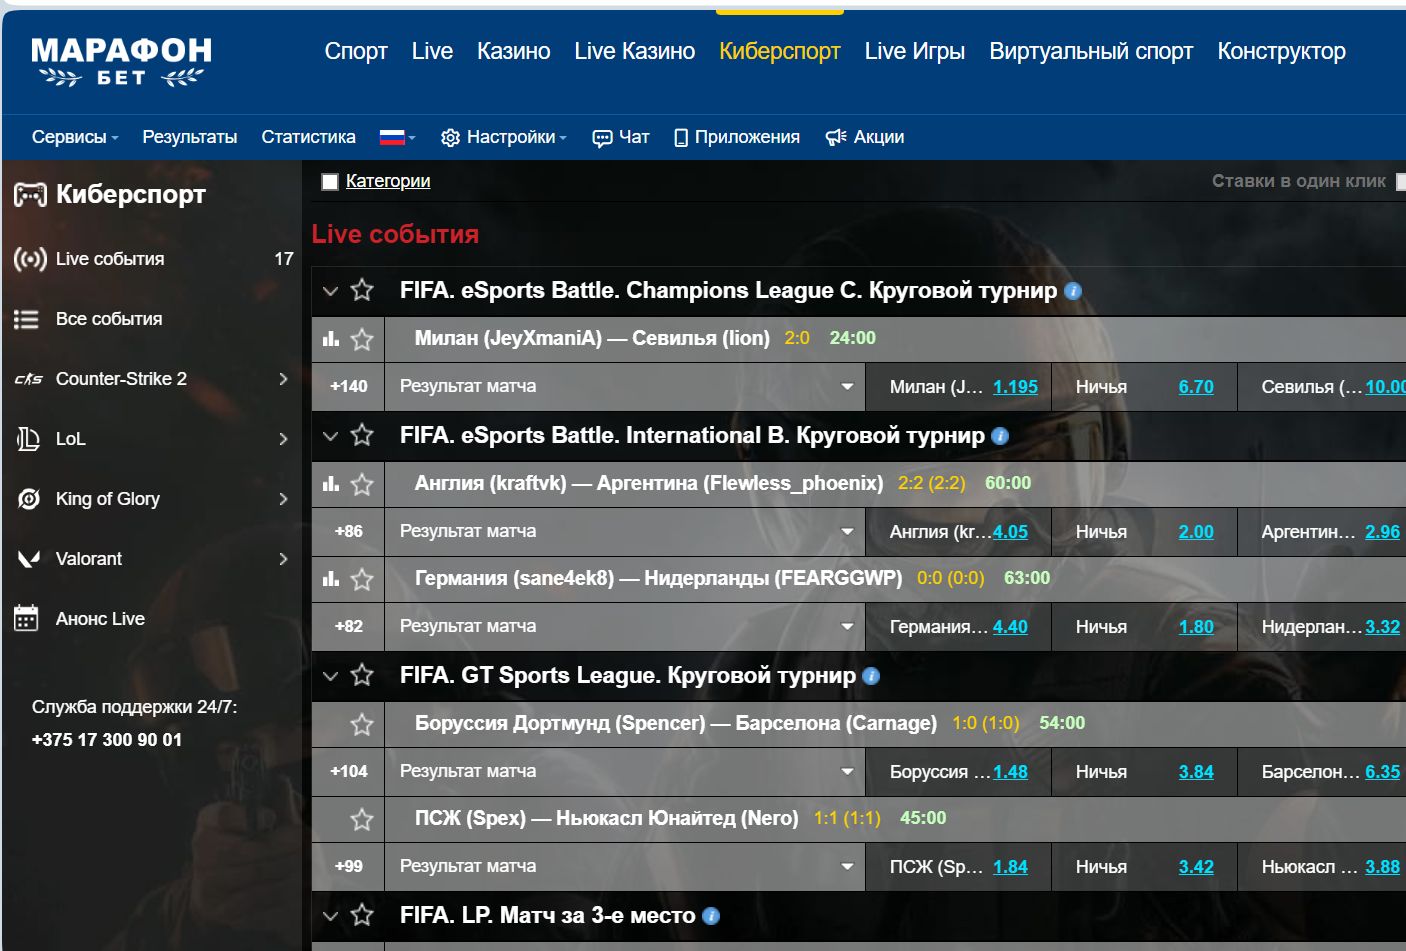Click the King of Glory icon

point(29,499)
